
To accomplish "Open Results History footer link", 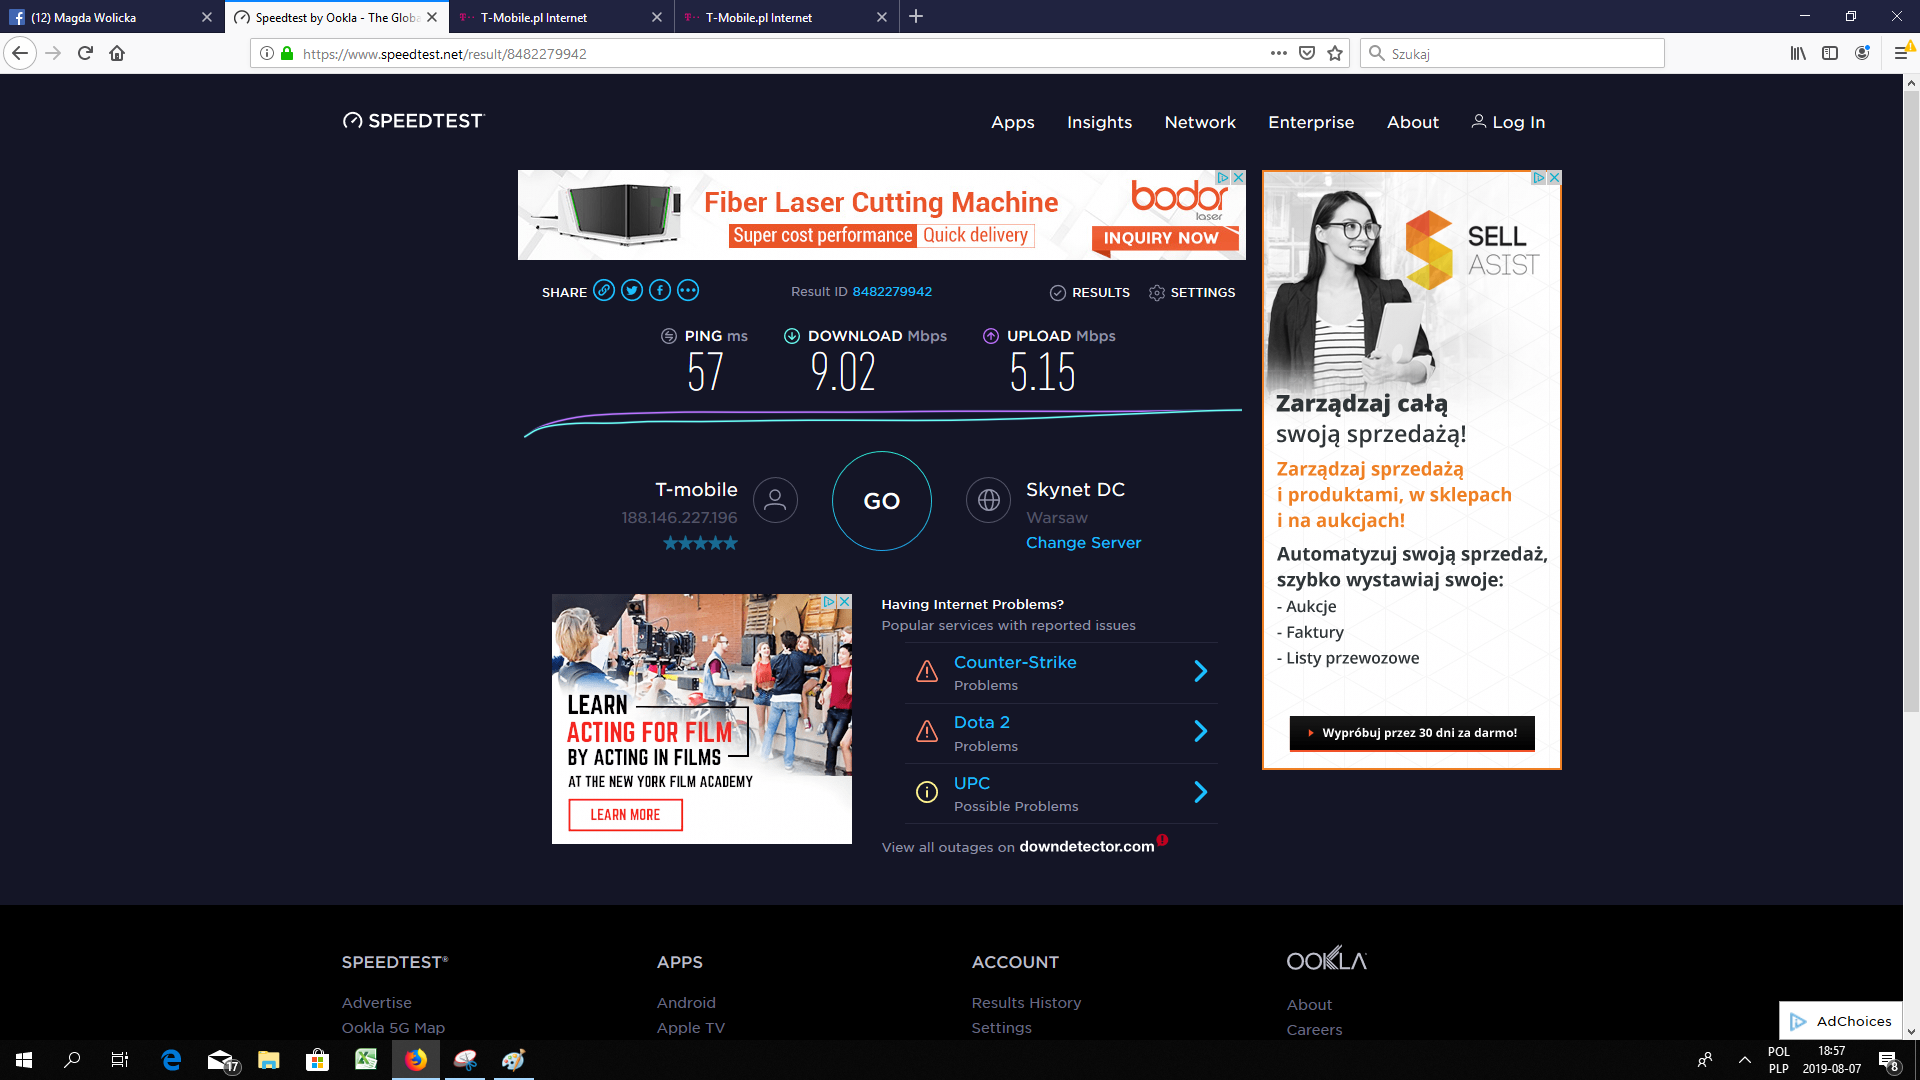I will coord(1026,1003).
